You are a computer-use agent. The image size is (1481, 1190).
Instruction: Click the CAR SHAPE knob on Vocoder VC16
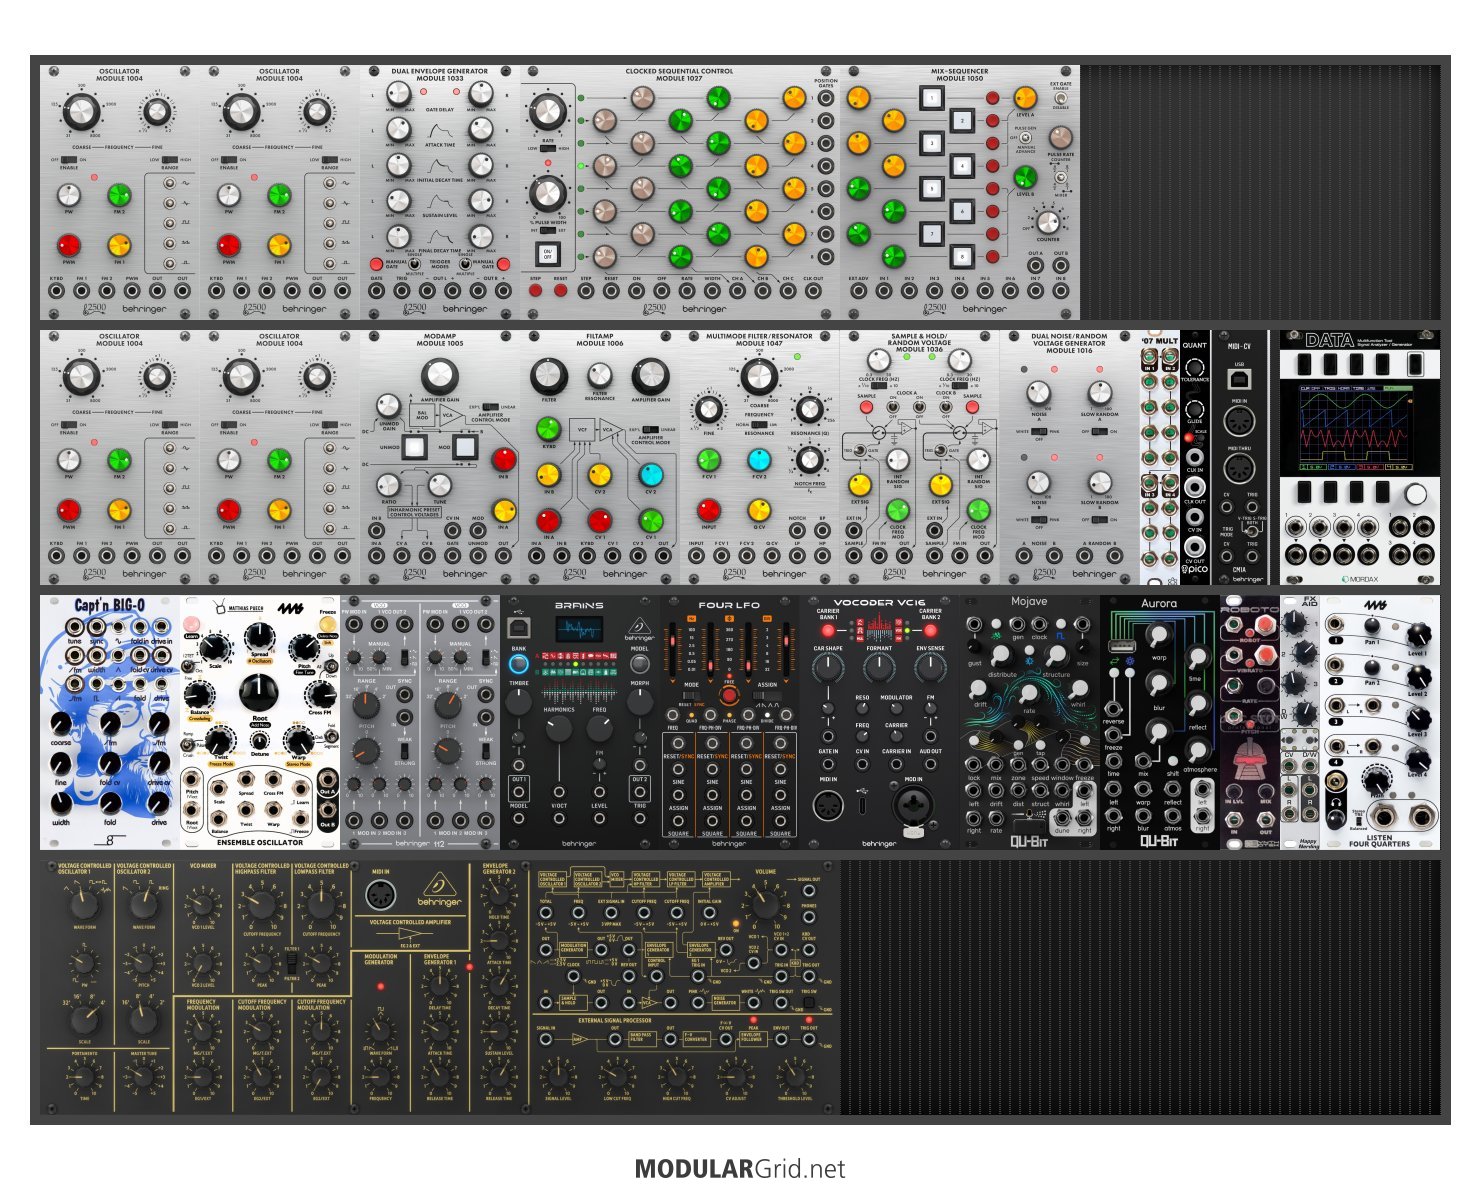click(828, 667)
